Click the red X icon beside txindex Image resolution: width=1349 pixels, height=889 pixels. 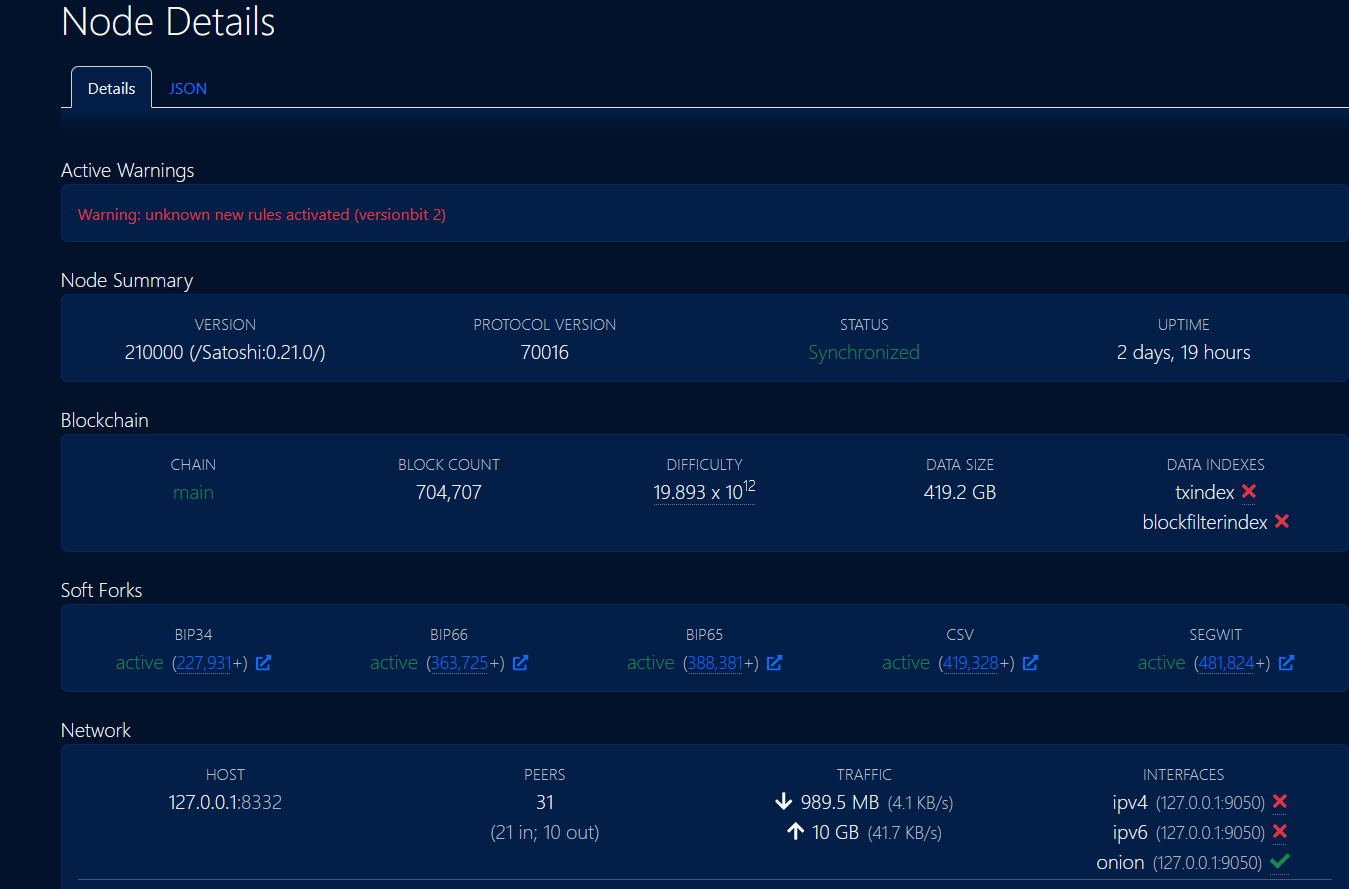(1248, 492)
